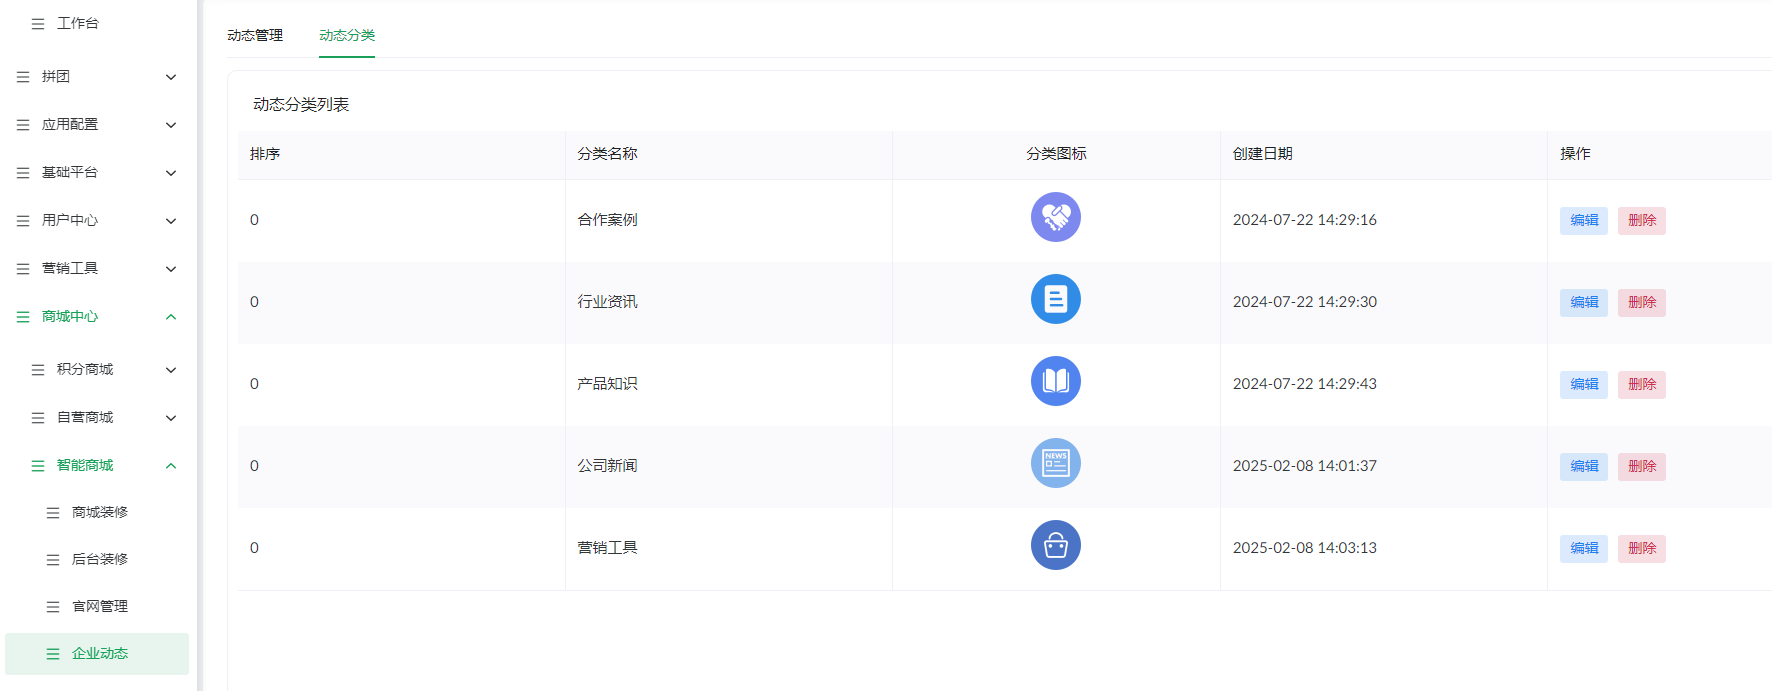Screen dimensions: 1772x691
Task: Click the open book icon for 产品知识
Action: pyautogui.click(x=1056, y=381)
